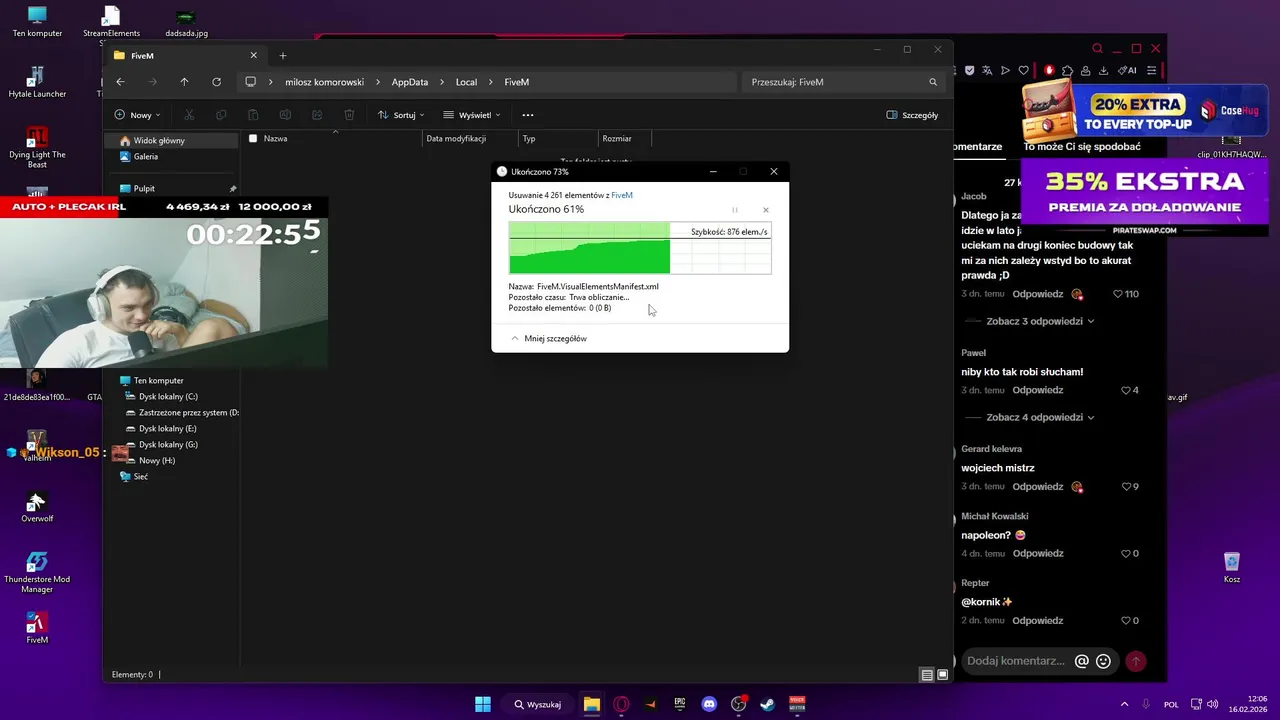Open the browser AI button
The height and width of the screenshot is (720, 1280).
pos(1127,71)
